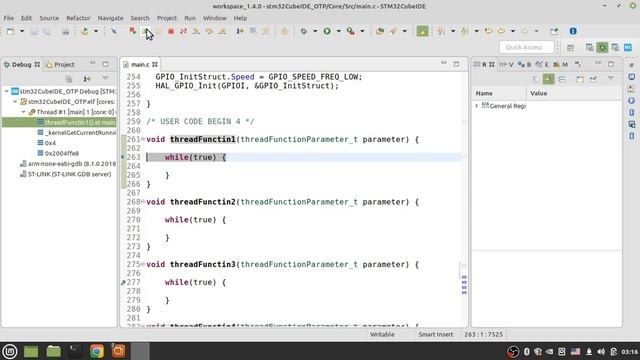Image resolution: width=640 pixels, height=360 pixels.
Task: Click the Disconnect debug icon
Action: coord(183,31)
